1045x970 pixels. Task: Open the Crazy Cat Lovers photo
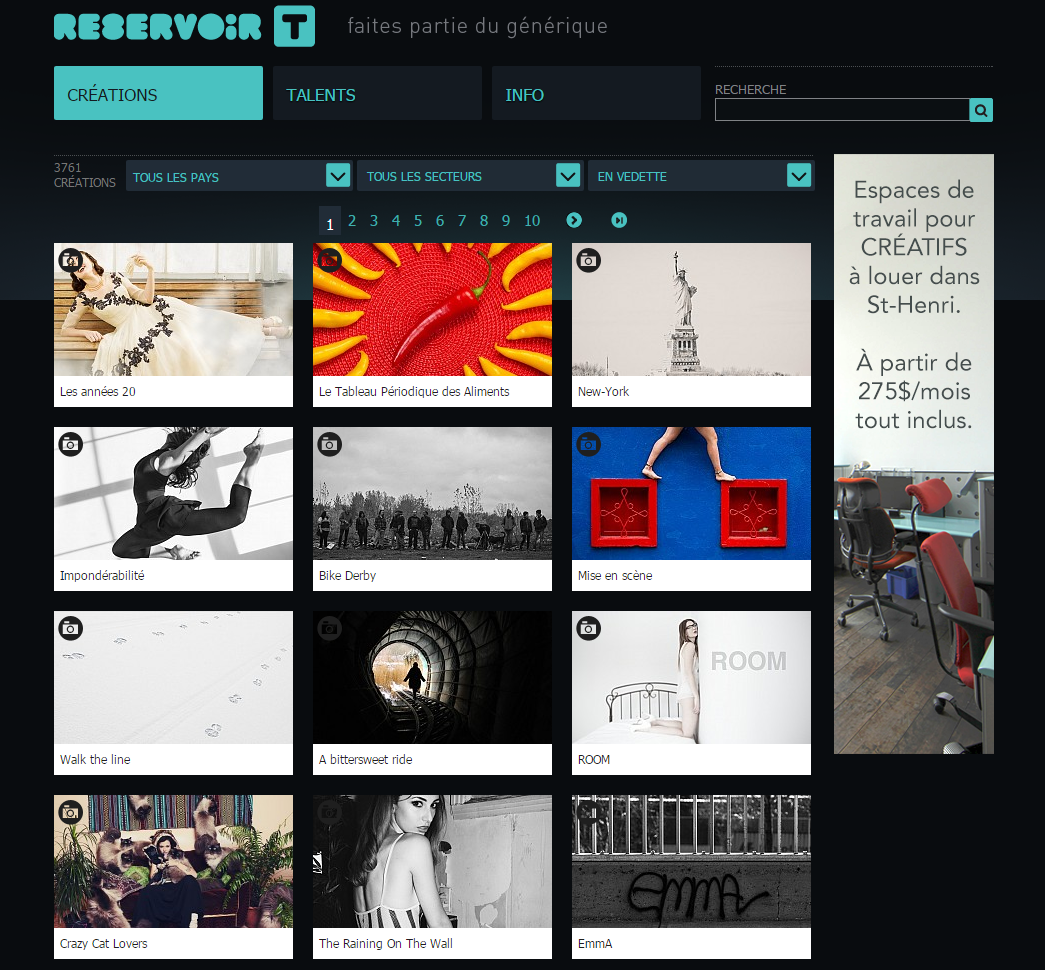pos(173,861)
